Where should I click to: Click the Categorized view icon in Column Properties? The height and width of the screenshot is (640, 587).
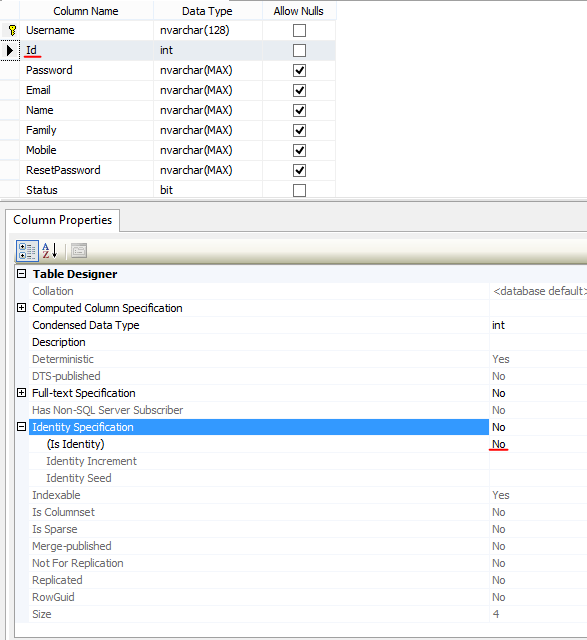pos(27,251)
